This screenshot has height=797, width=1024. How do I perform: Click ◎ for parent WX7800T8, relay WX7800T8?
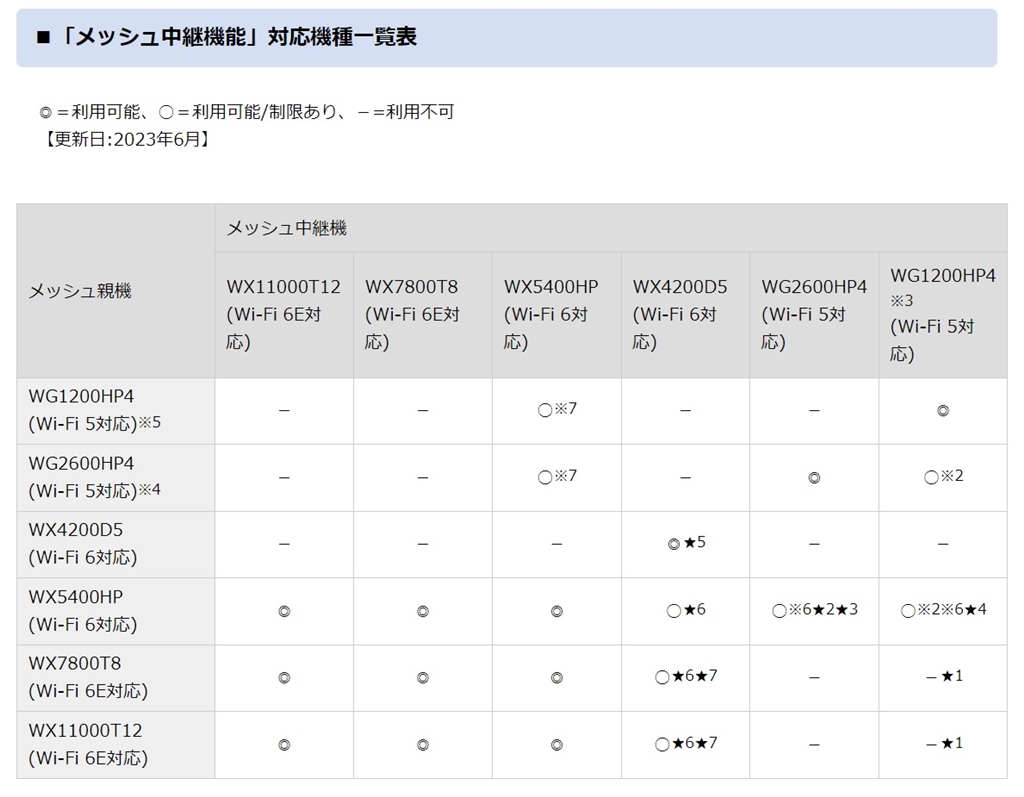pyautogui.click(x=423, y=678)
